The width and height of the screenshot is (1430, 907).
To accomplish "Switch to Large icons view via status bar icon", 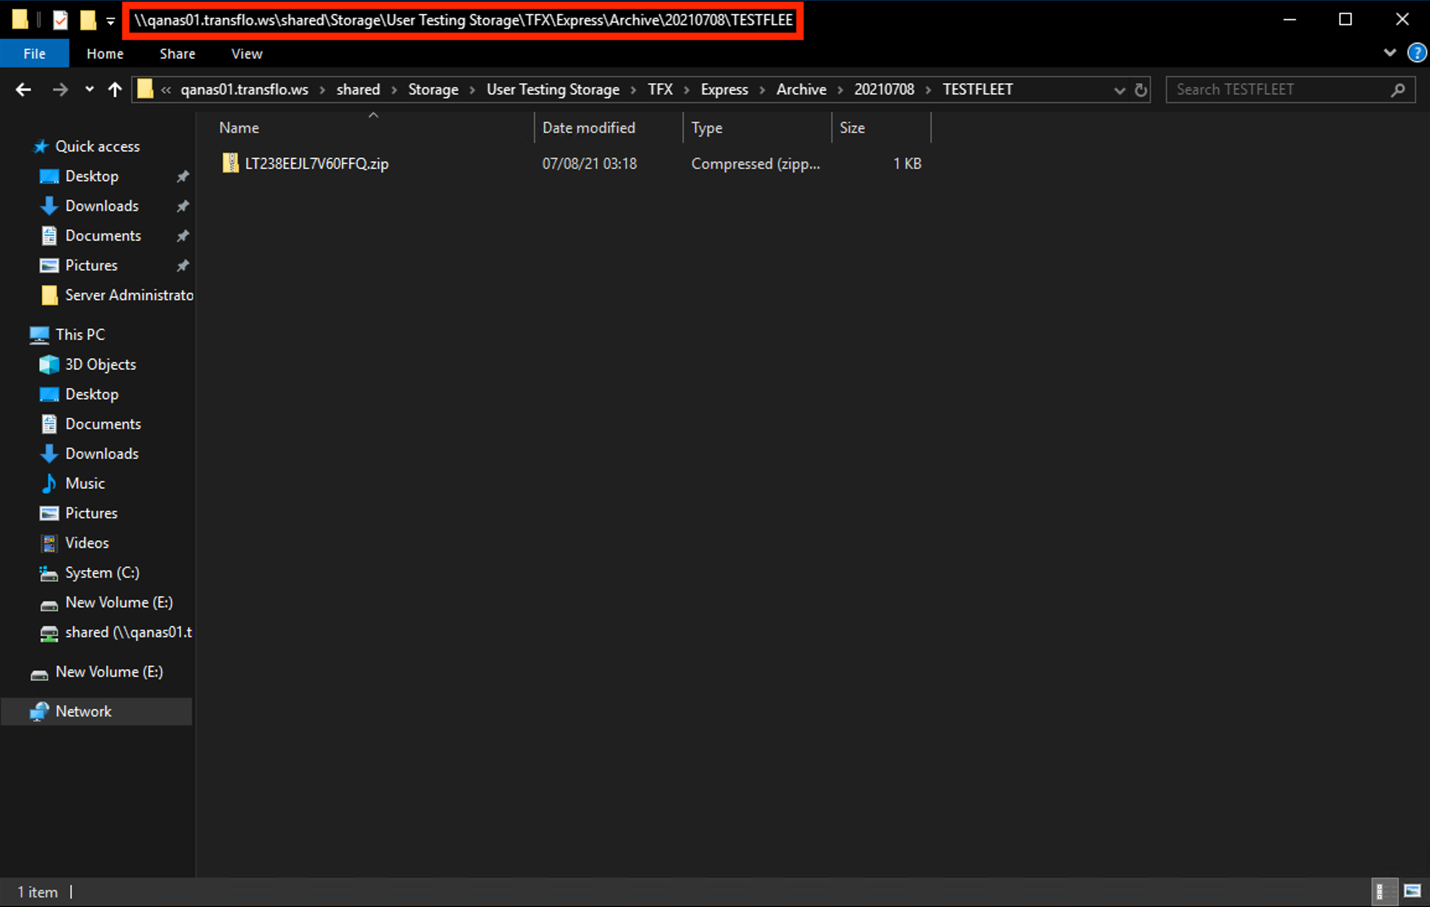I will click(1412, 891).
